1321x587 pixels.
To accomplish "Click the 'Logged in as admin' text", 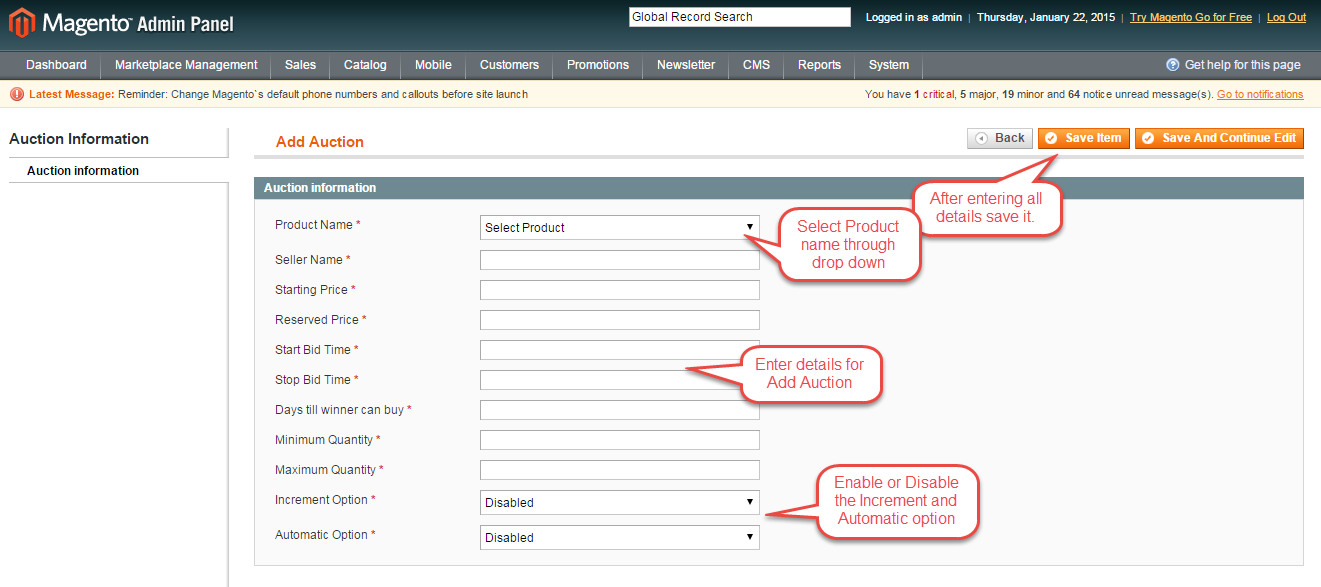I will [914, 17].
